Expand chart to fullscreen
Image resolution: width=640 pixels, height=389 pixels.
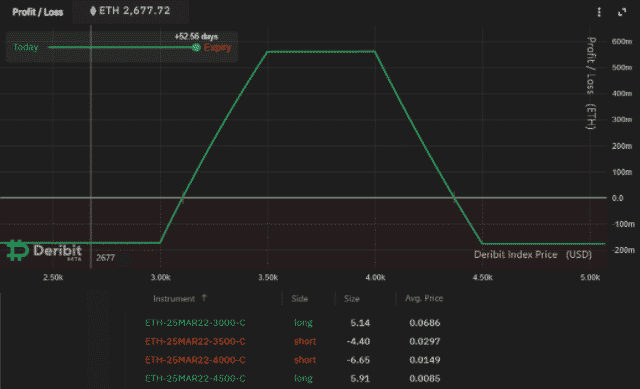[622, 12]
